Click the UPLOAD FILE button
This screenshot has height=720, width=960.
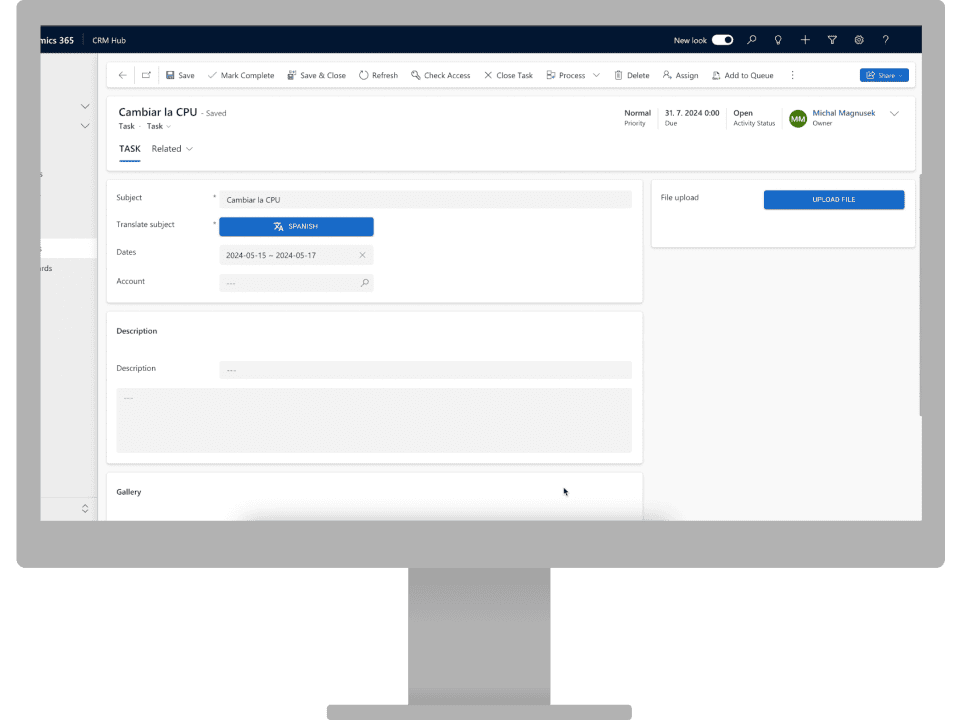pyautogui.click(x=833, y=200)
